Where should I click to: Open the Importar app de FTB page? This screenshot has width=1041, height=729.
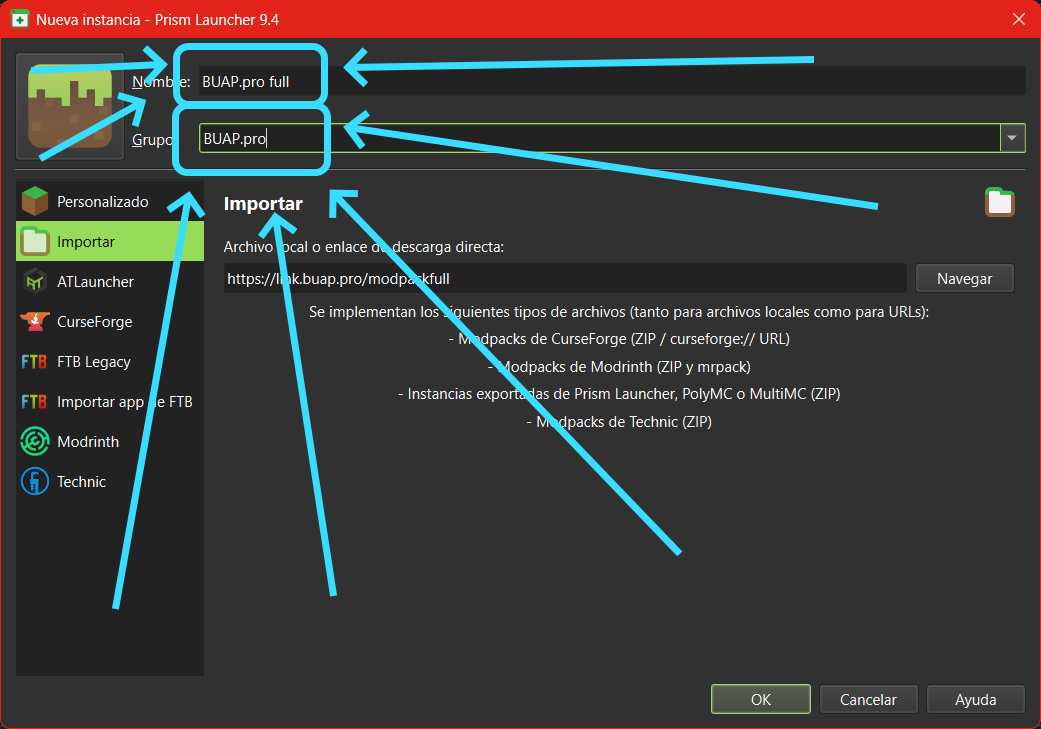point(124,402)
